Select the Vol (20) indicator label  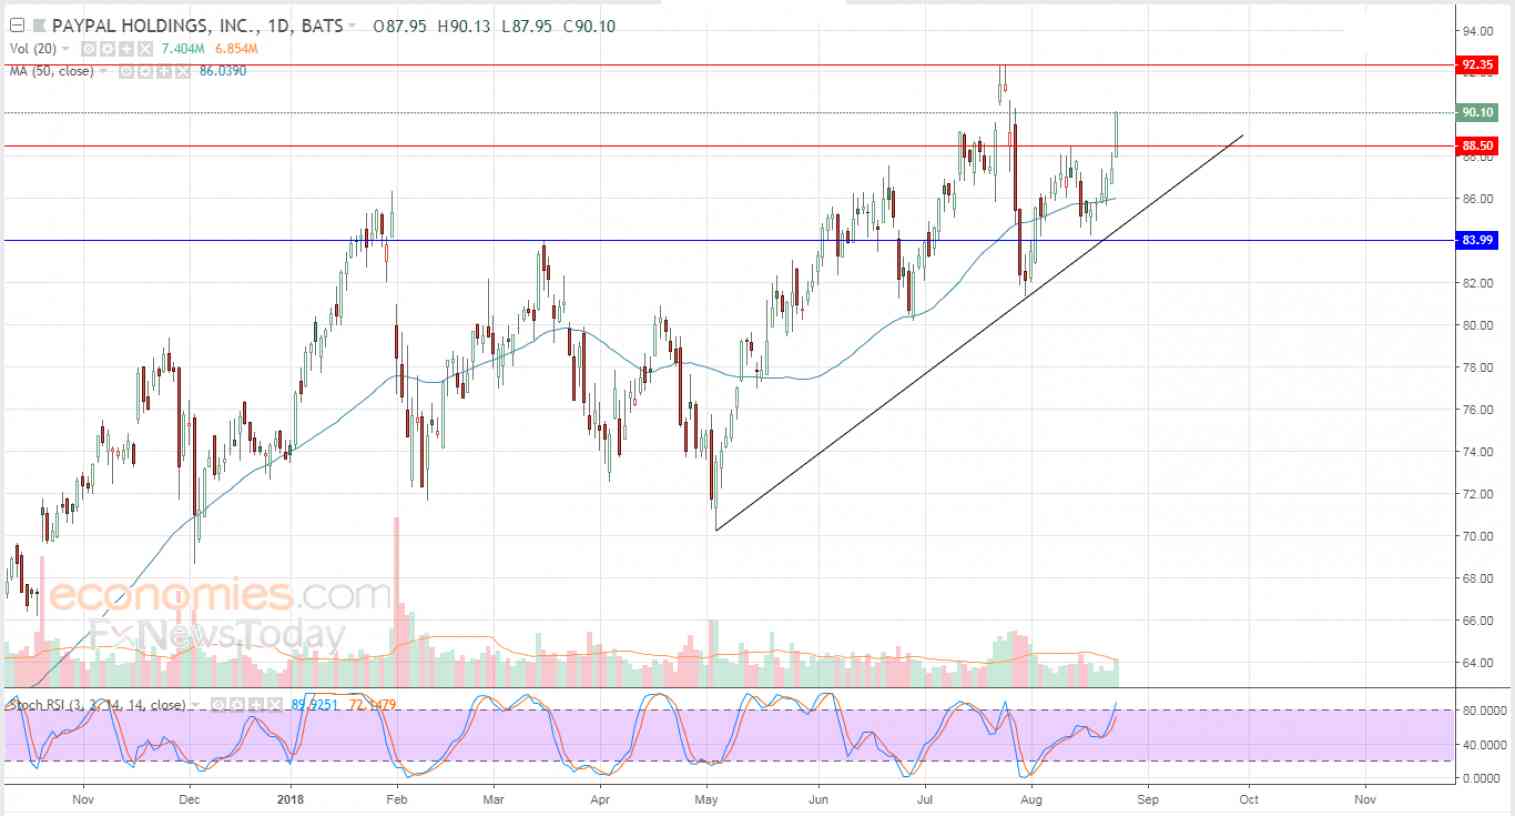[x=33, y=48]
